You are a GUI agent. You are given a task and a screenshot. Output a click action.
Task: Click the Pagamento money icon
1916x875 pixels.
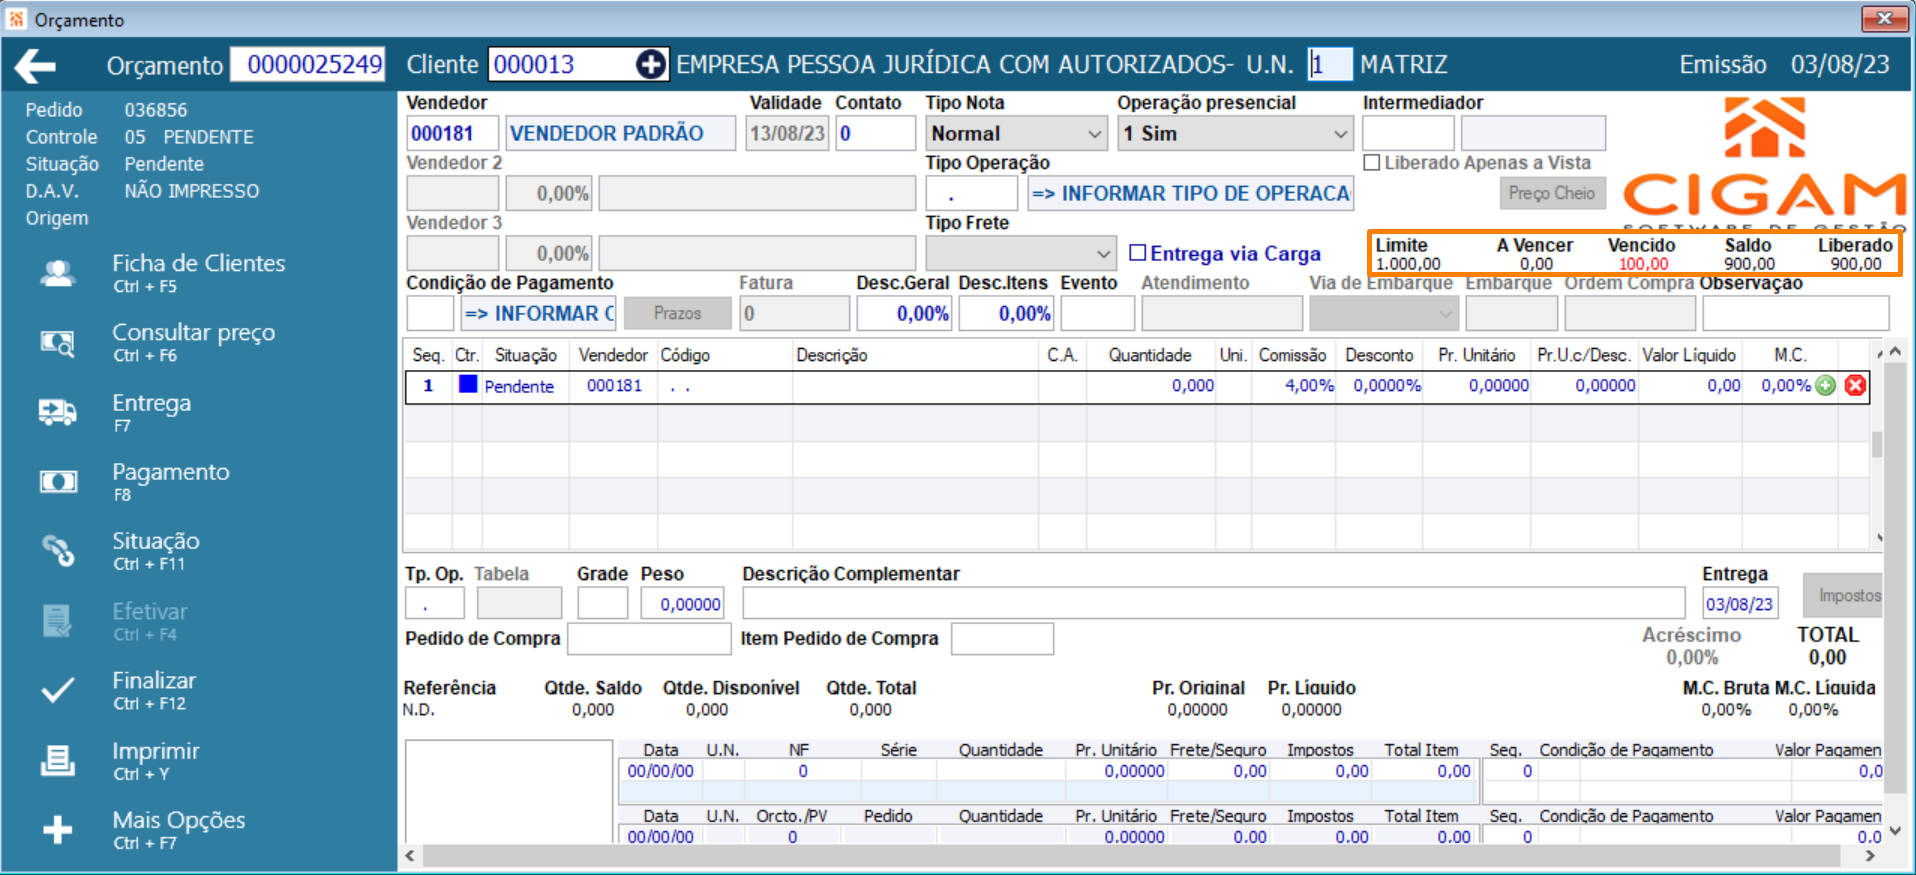(x=58, y=482)
